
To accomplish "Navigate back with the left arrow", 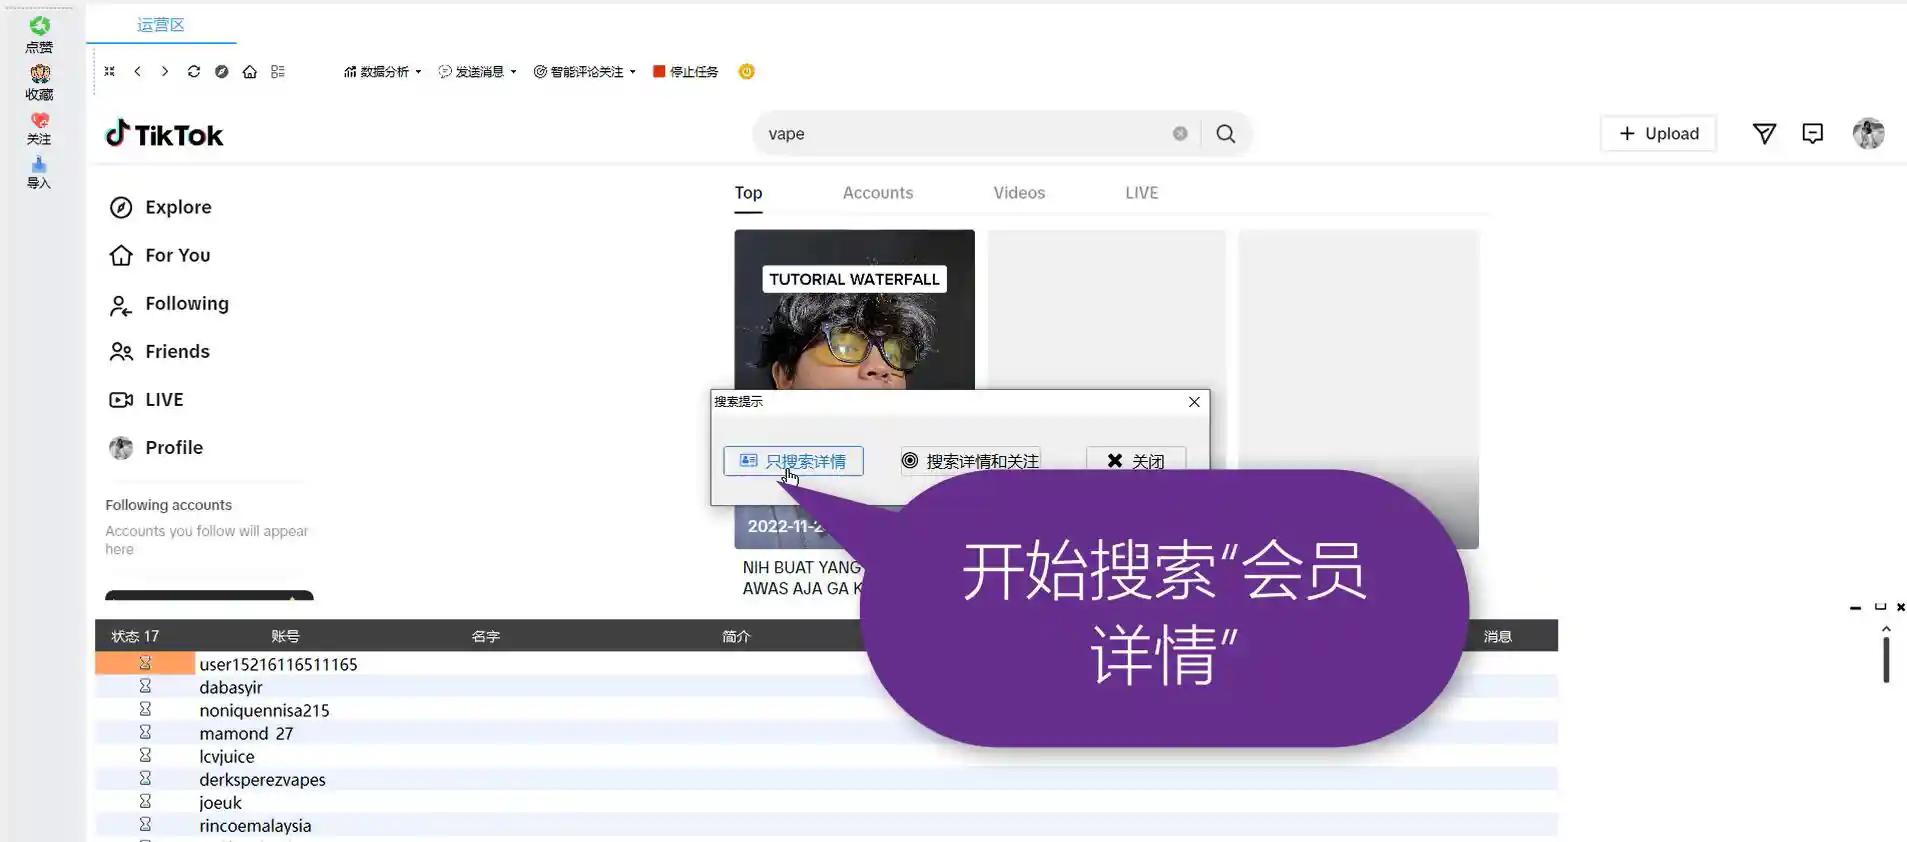I will [137, 72].
